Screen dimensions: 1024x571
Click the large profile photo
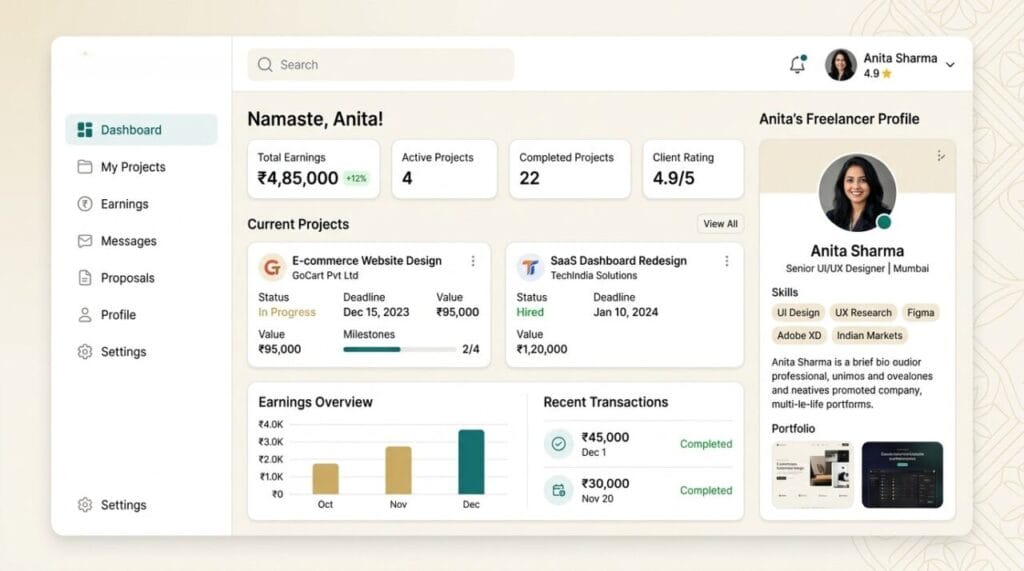click(857, 193)
